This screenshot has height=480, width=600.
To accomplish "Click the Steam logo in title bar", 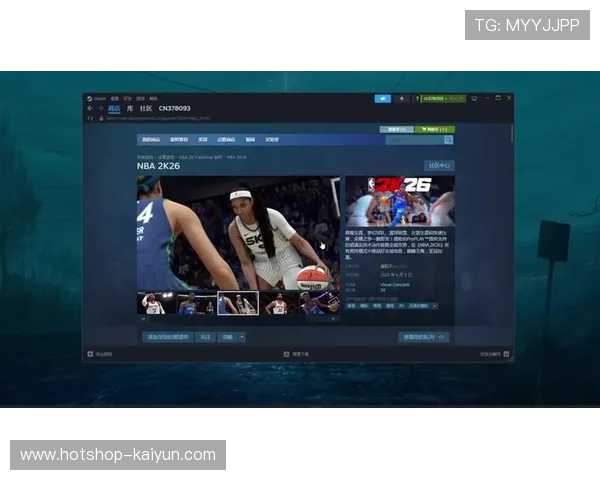I will point(90,98).
